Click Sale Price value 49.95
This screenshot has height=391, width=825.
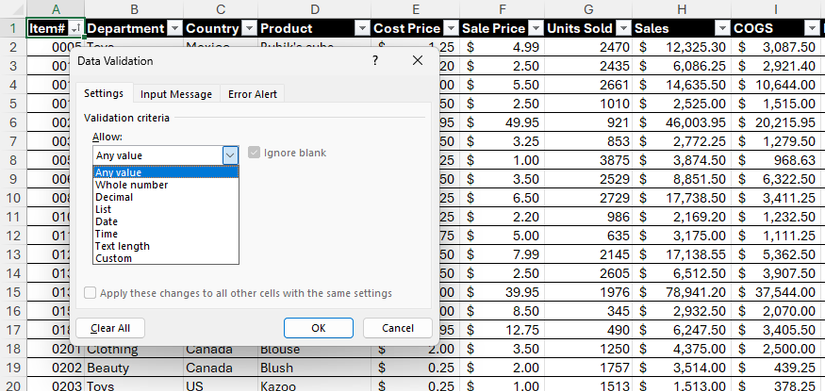[502, 123]
